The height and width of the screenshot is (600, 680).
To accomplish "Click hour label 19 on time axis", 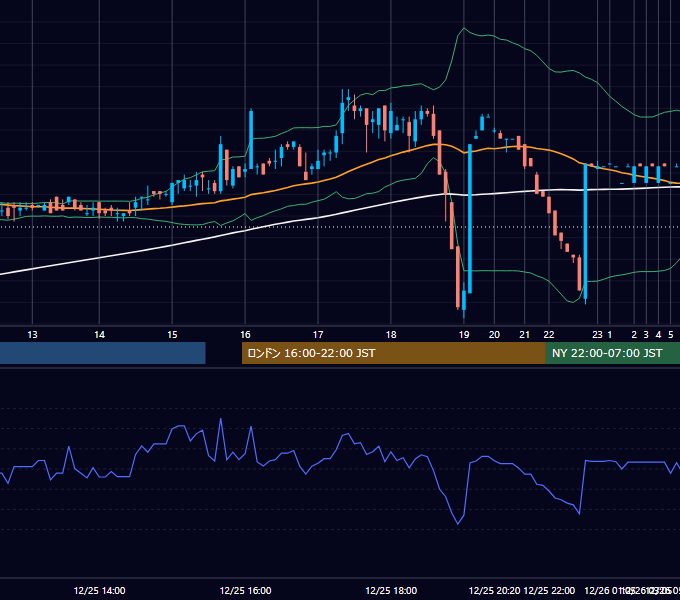I will point(464,335).
